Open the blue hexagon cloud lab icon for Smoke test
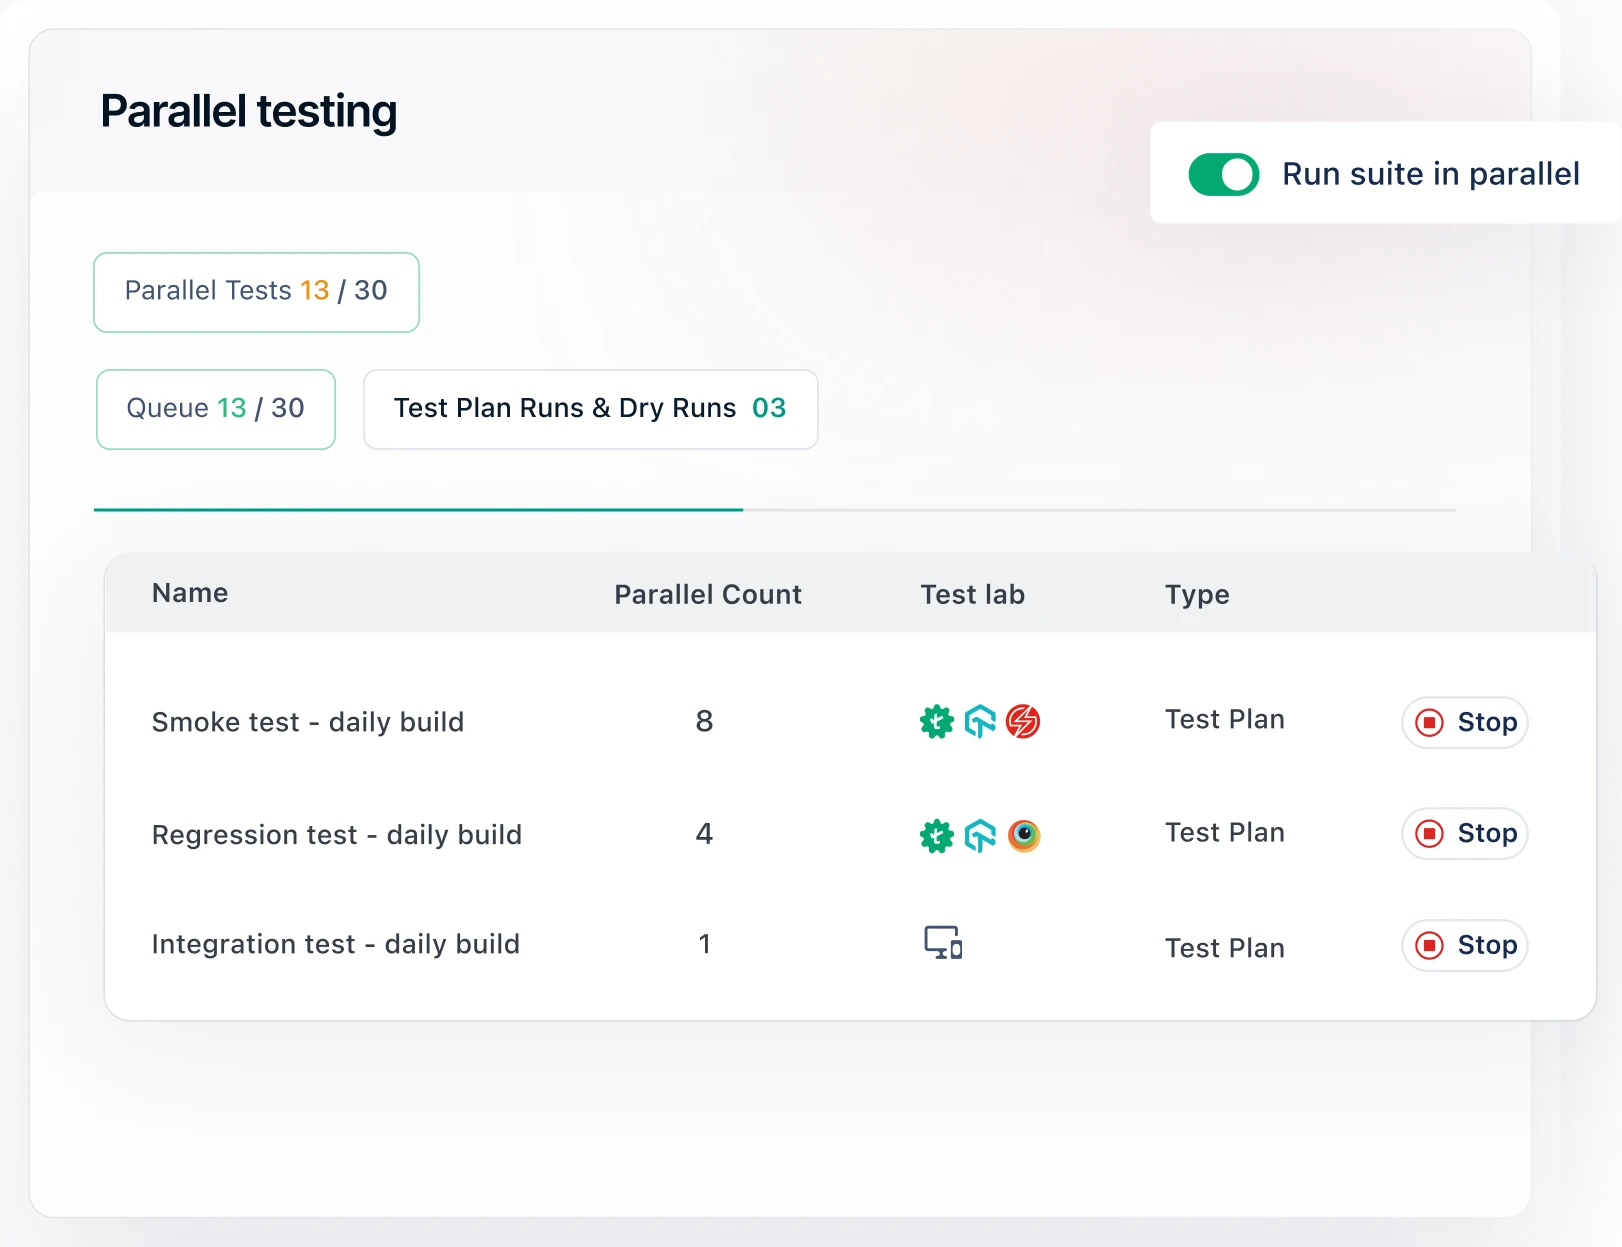Viewport: 1622px width, 1247px height. pos(978,722)
